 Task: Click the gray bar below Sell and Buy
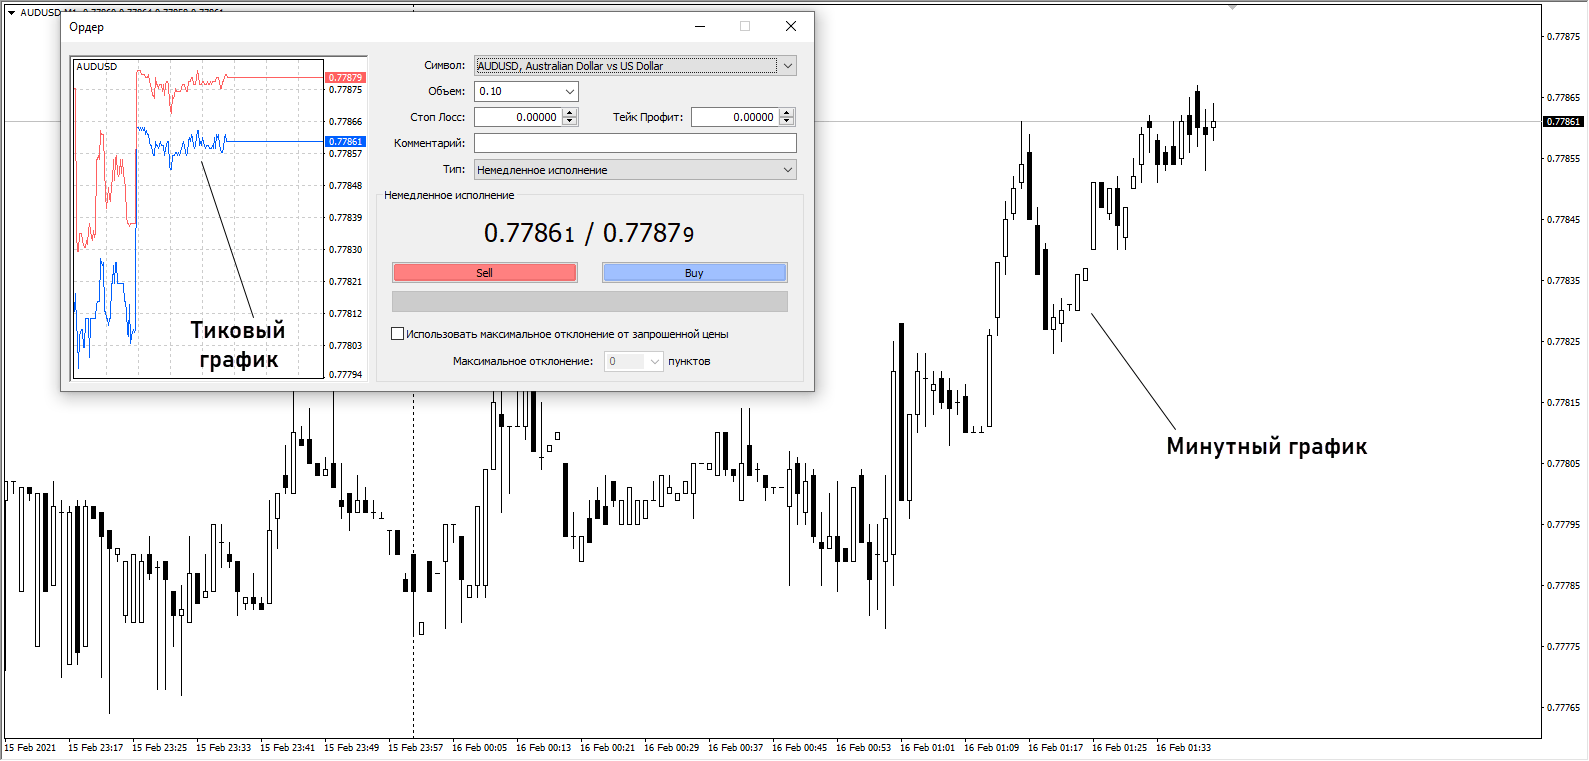pos(590,302)
